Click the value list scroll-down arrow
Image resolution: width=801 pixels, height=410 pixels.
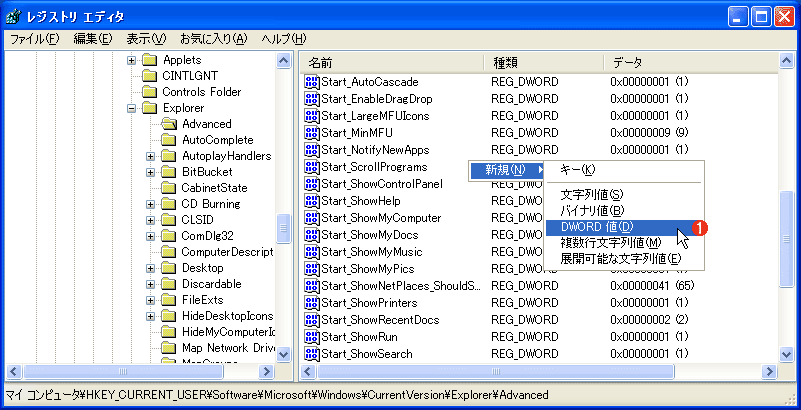pos(787,353)
